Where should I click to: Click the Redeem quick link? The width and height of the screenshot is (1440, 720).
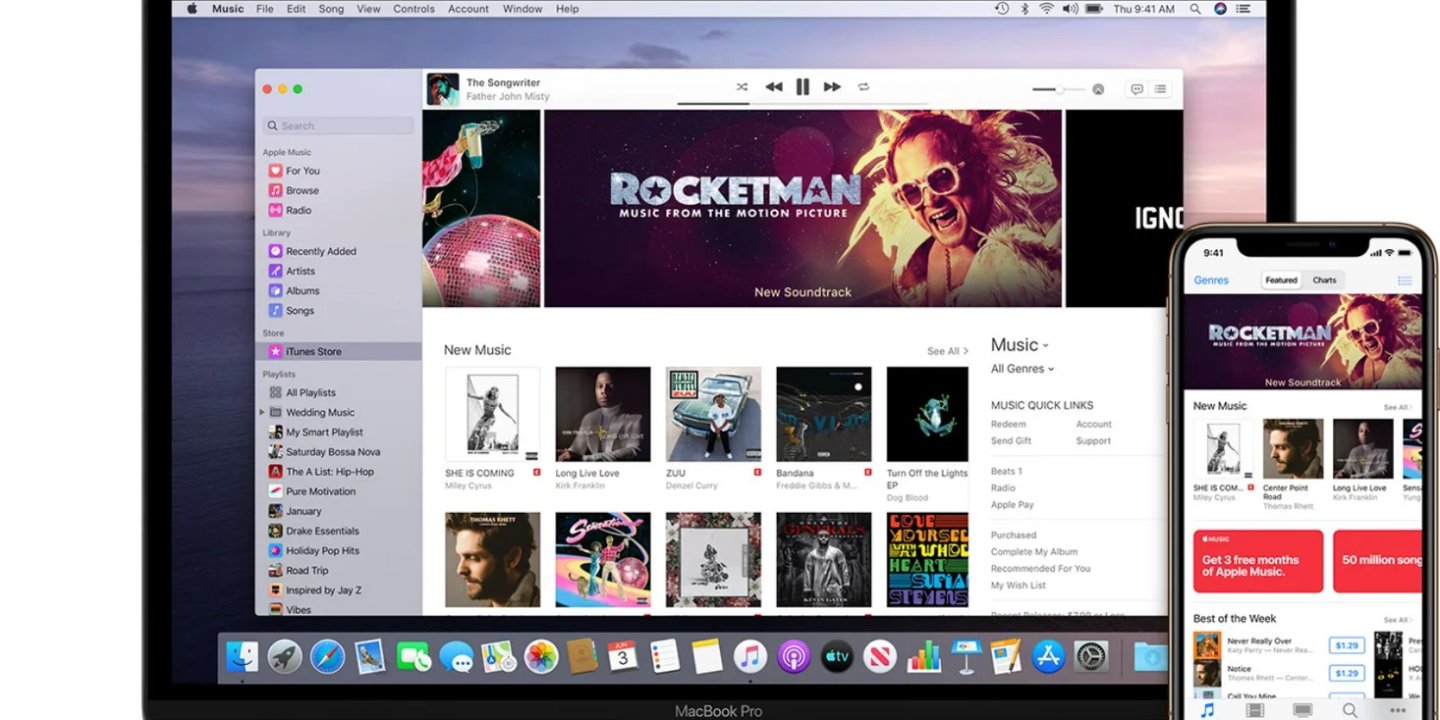point(1008,425)
